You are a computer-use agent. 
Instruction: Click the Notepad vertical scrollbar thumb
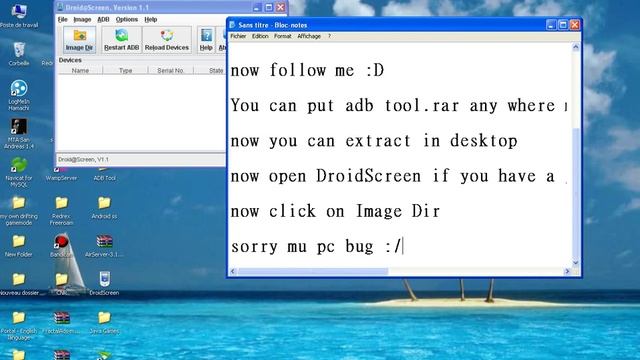click(x=576, y=194)
